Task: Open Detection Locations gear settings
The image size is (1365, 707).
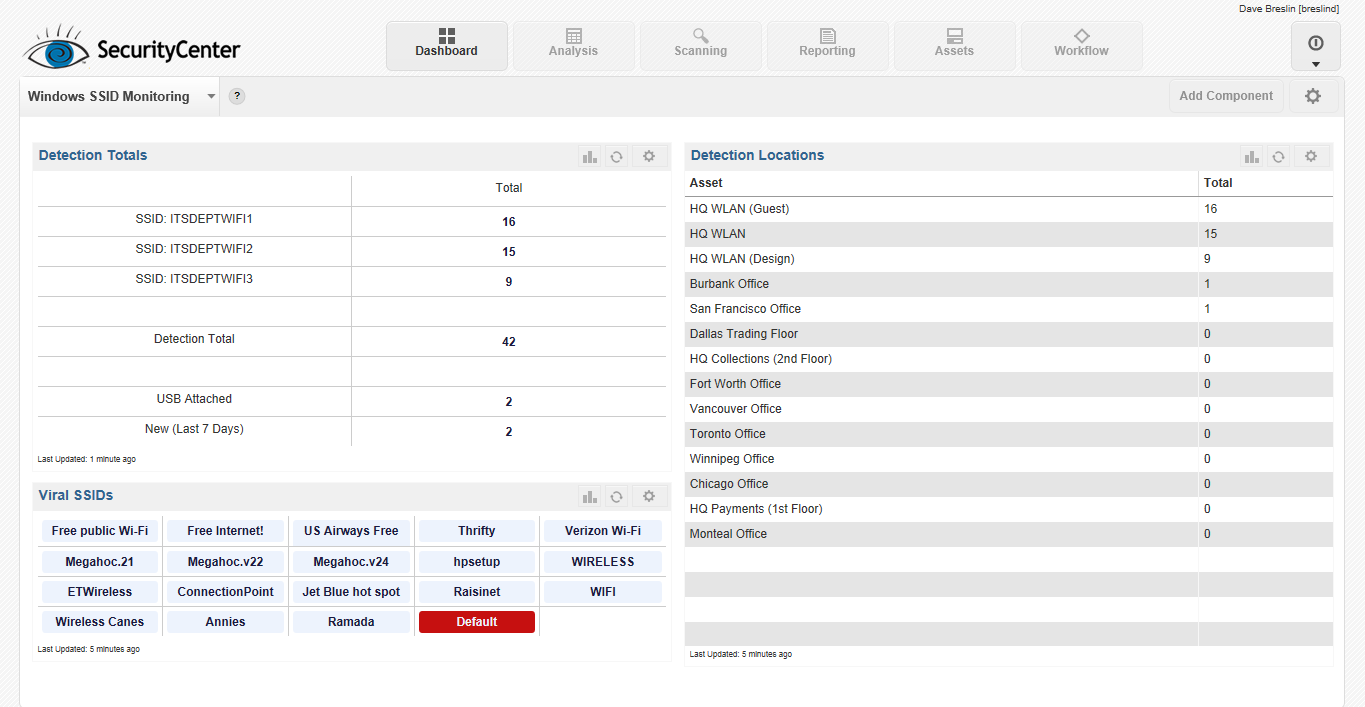Action: pos(1311,157)
